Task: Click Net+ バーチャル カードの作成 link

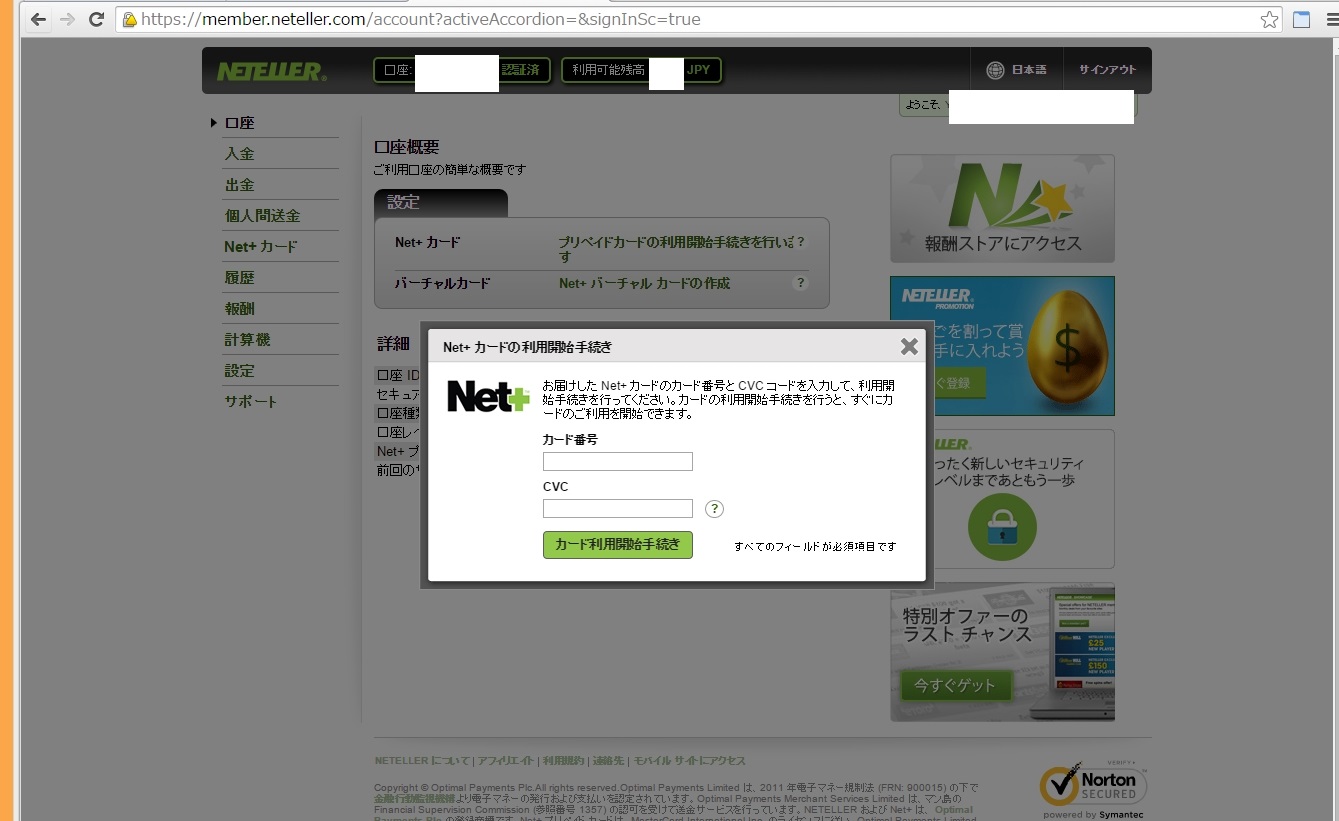Action: pyautogui.click(x=644, y=283)
